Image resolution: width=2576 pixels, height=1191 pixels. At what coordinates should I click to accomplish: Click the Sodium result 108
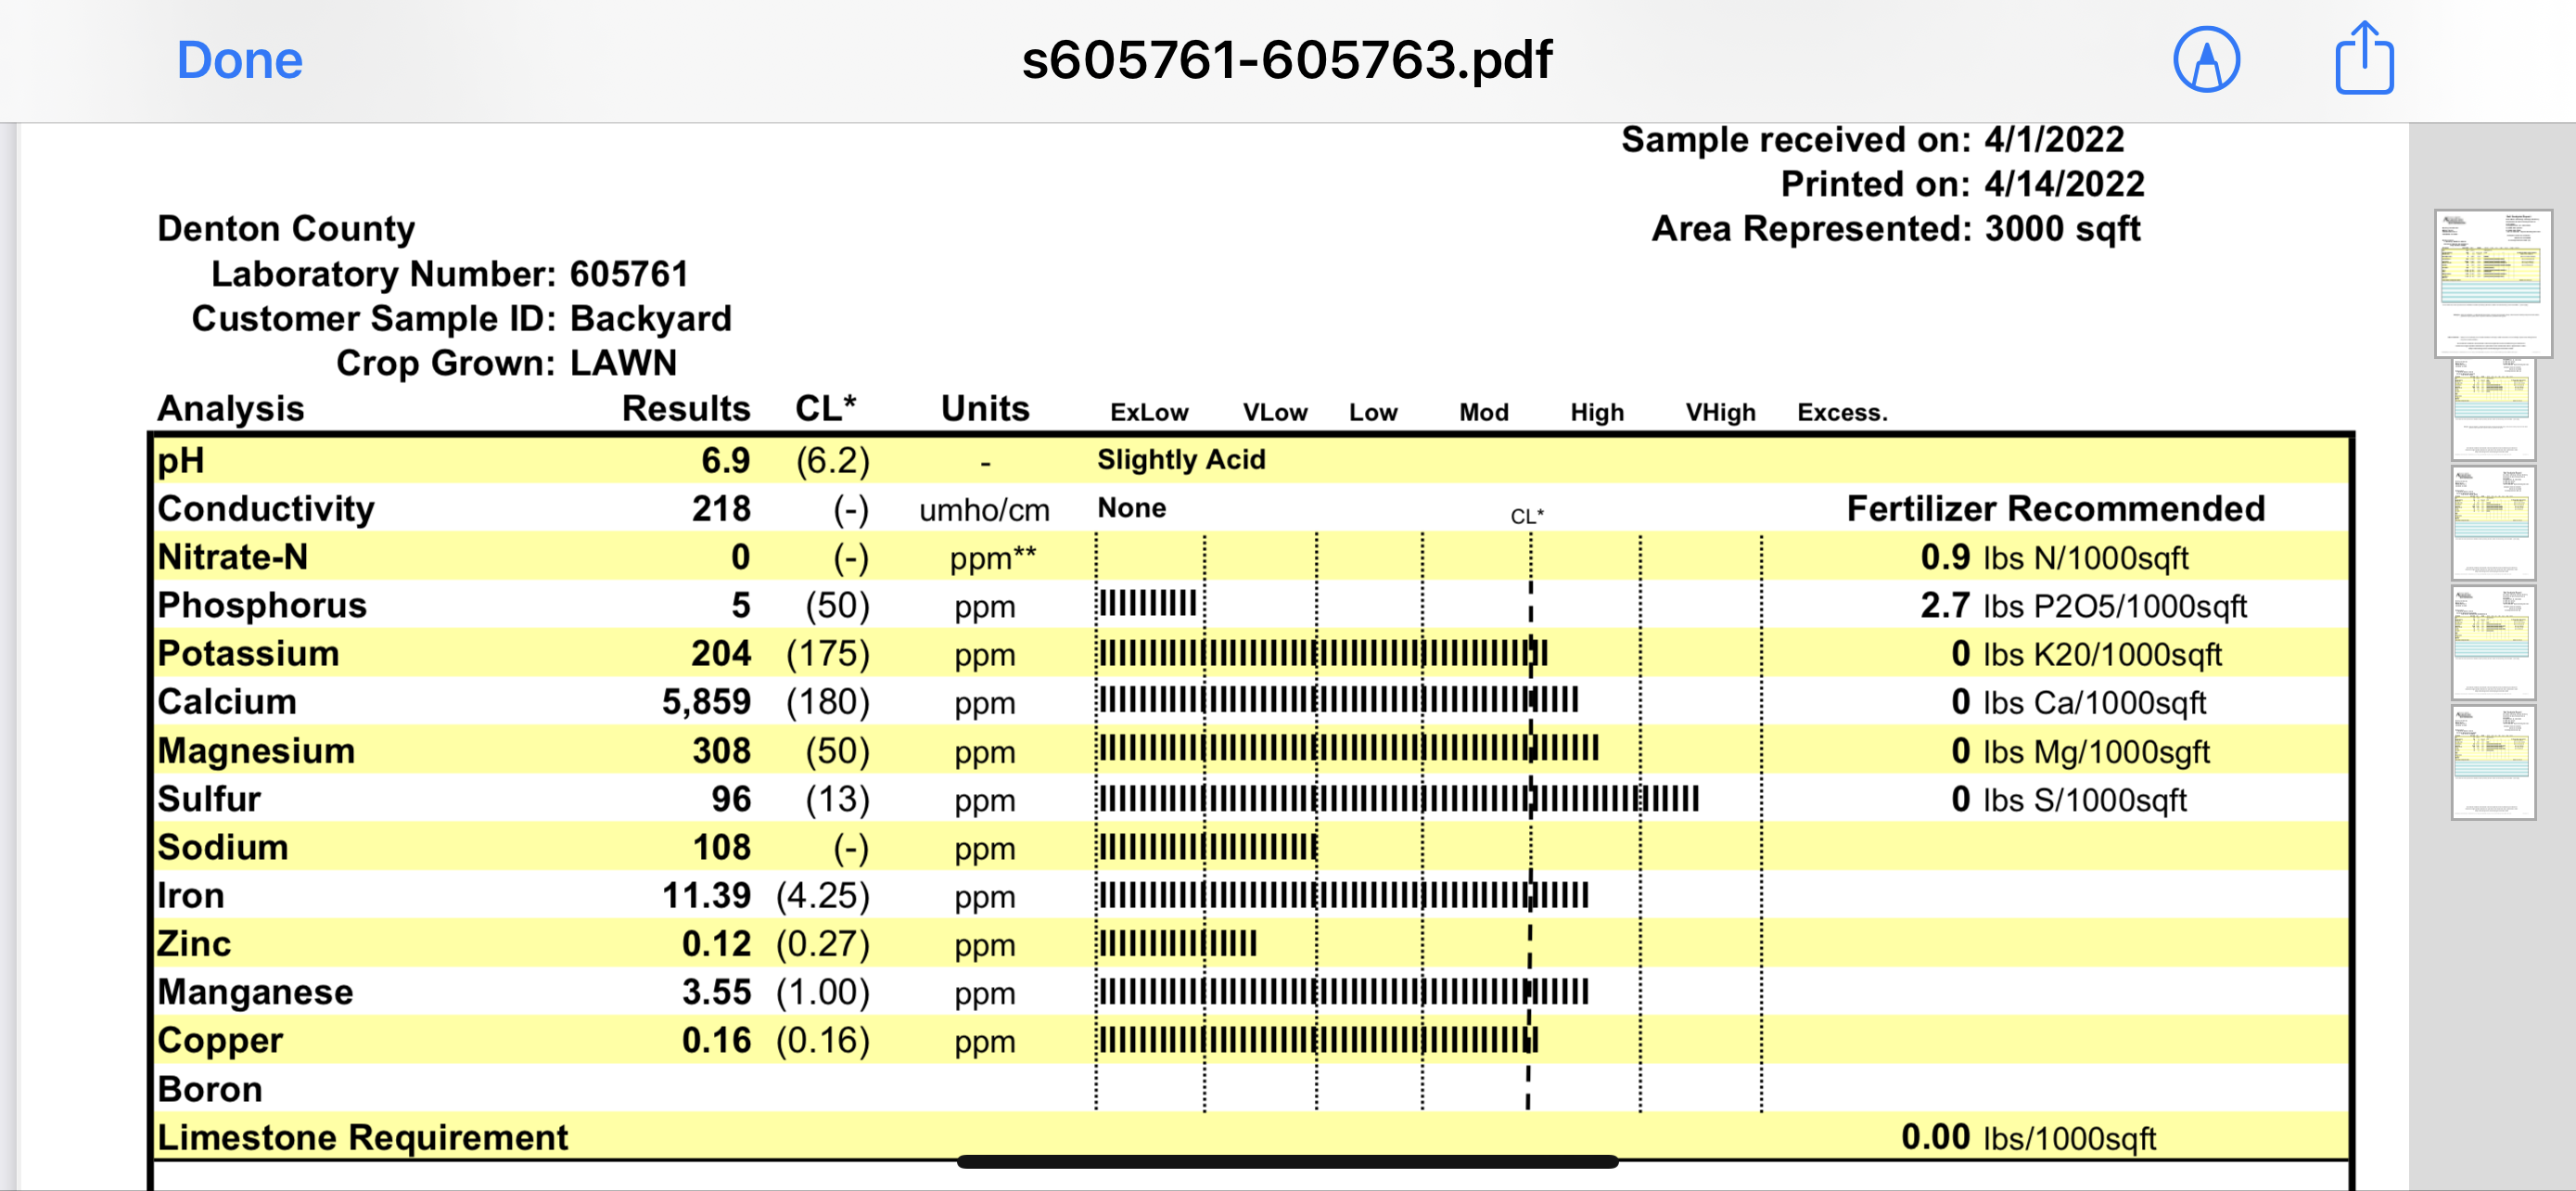(x=721, y=847)
